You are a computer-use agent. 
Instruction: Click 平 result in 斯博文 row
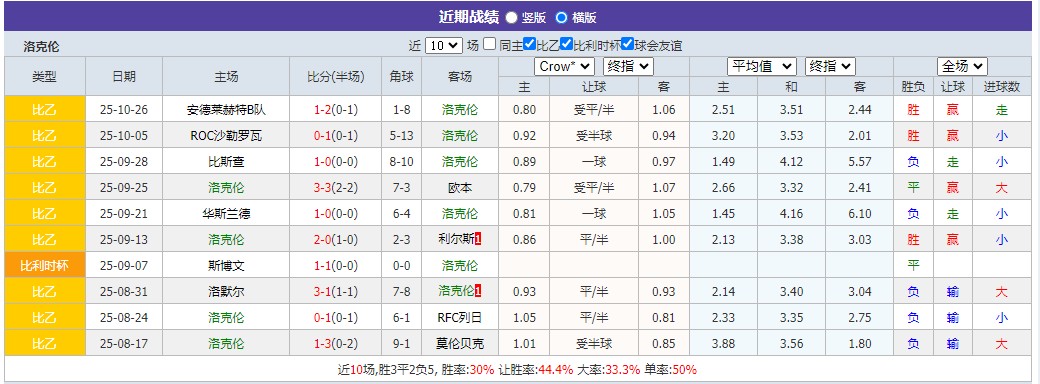pyautogui.click(x=913, y=265)
